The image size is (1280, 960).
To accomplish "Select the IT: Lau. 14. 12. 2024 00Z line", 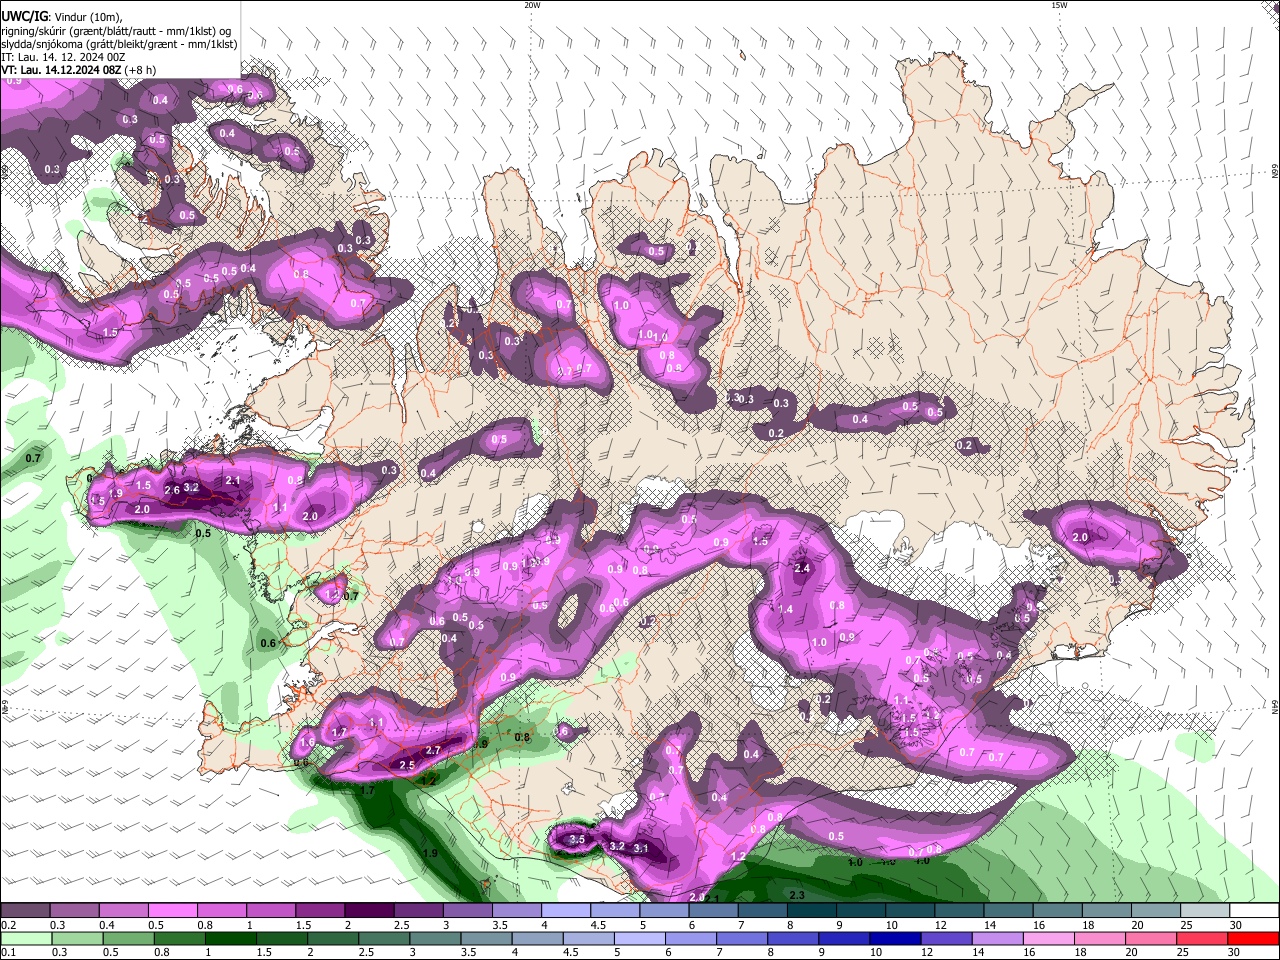I will point(63,57).
